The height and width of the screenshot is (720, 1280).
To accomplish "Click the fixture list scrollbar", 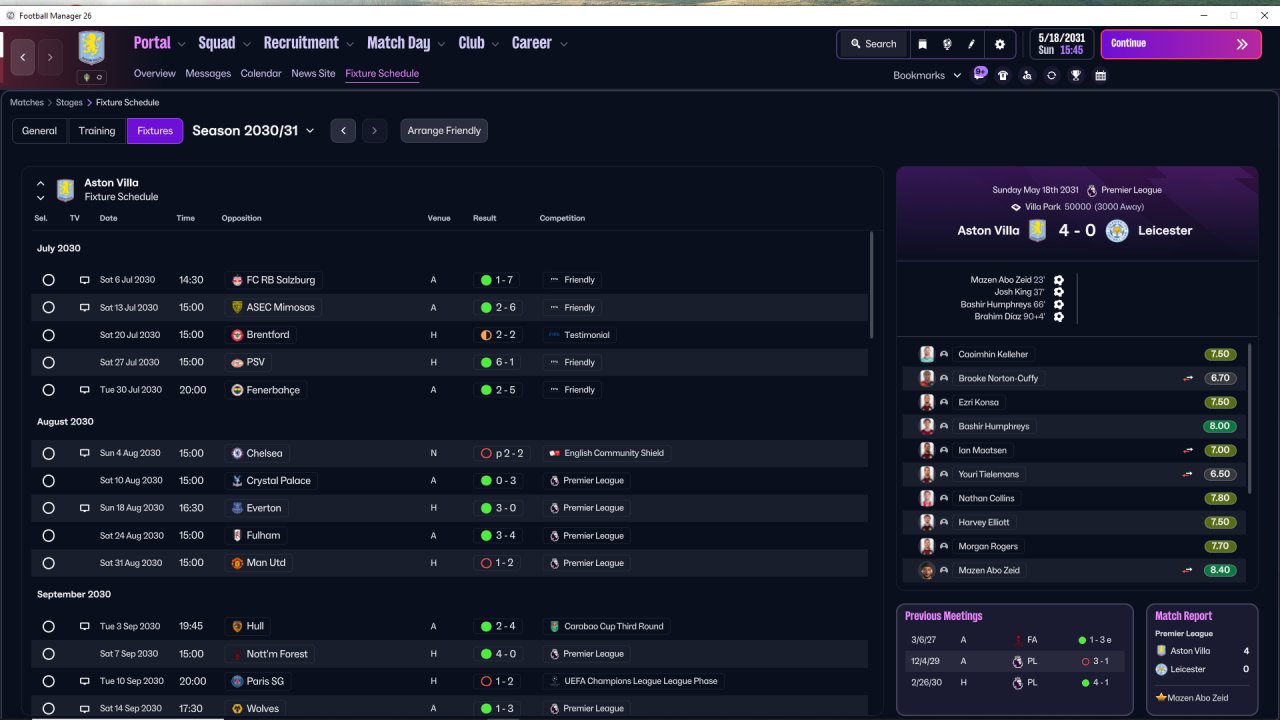I will tap(872, 285).
